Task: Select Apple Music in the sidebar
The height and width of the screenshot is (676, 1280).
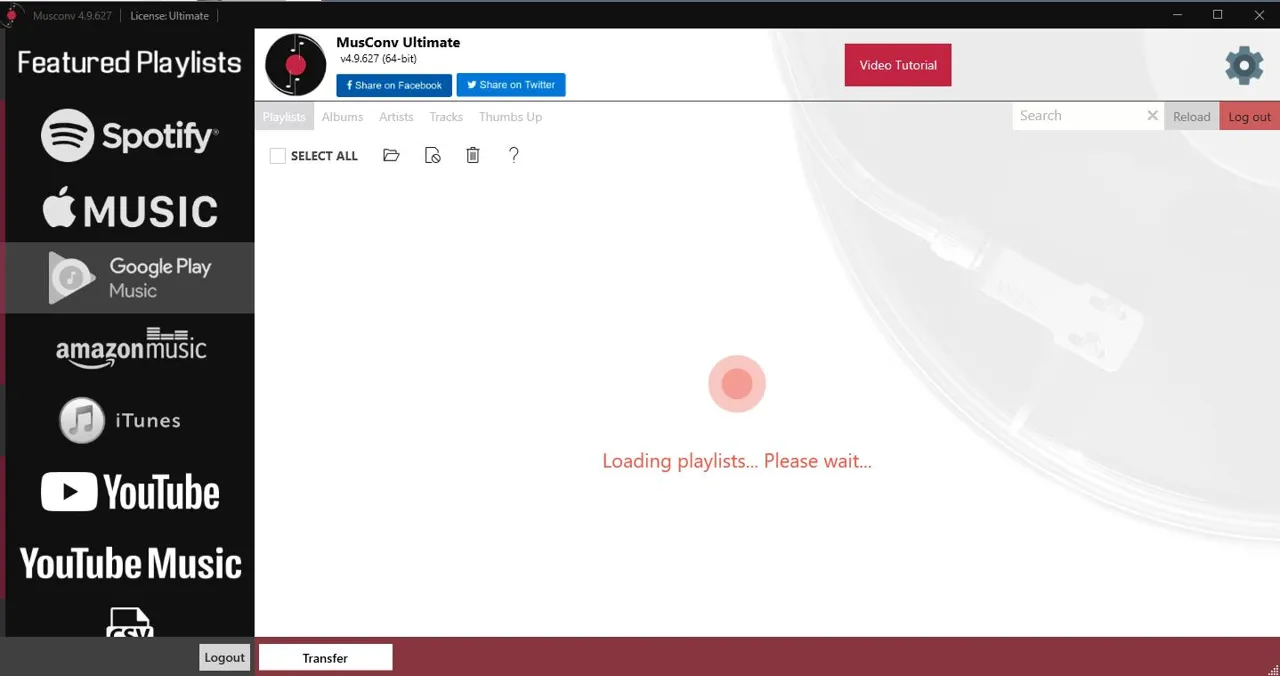Action: coord(130,208)
